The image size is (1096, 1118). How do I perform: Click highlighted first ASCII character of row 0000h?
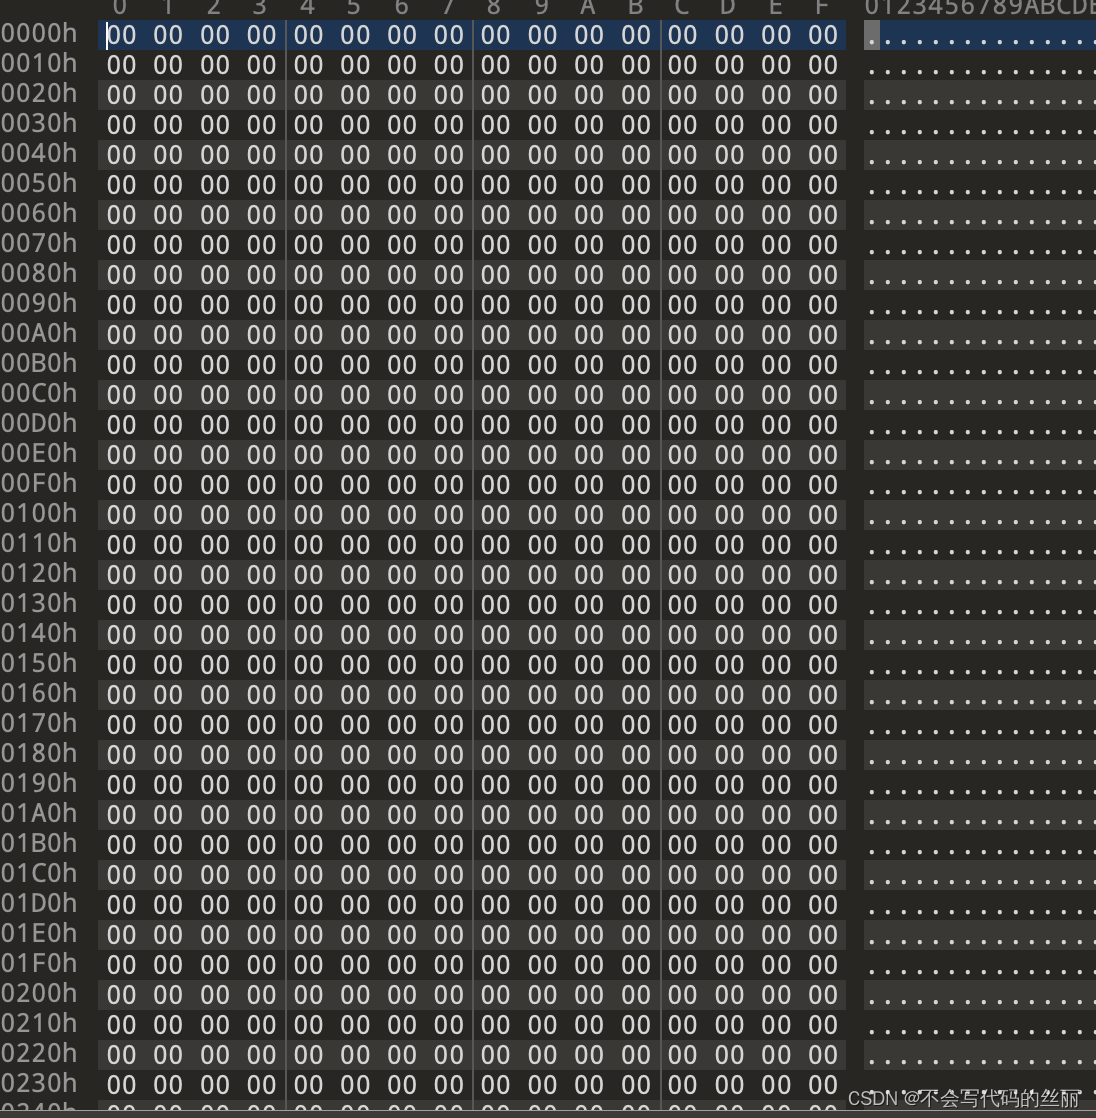coord(871,35)
